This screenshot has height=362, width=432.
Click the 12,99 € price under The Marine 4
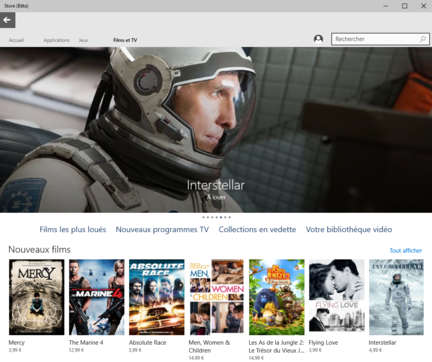[76, 350]
